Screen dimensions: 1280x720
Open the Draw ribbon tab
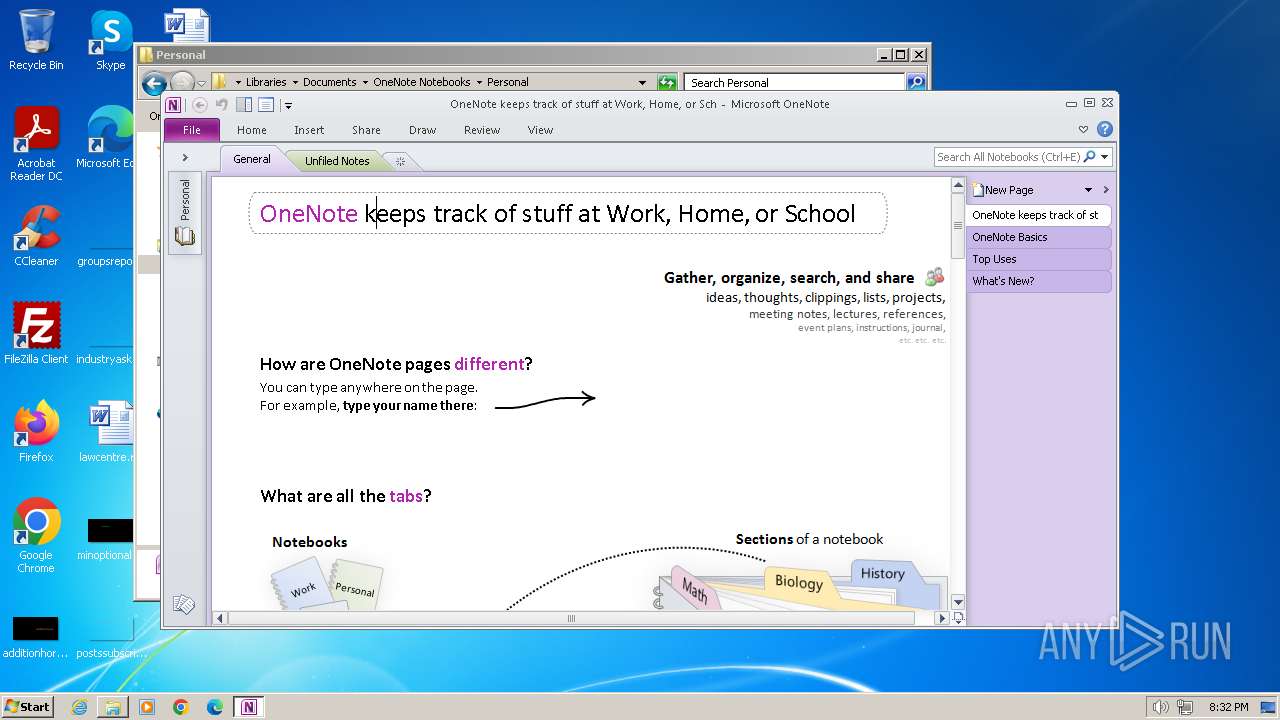(423, 130)
